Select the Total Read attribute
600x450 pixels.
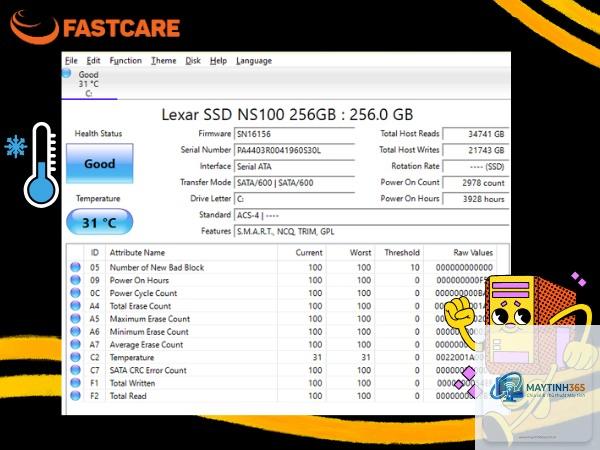coord(128,396)
